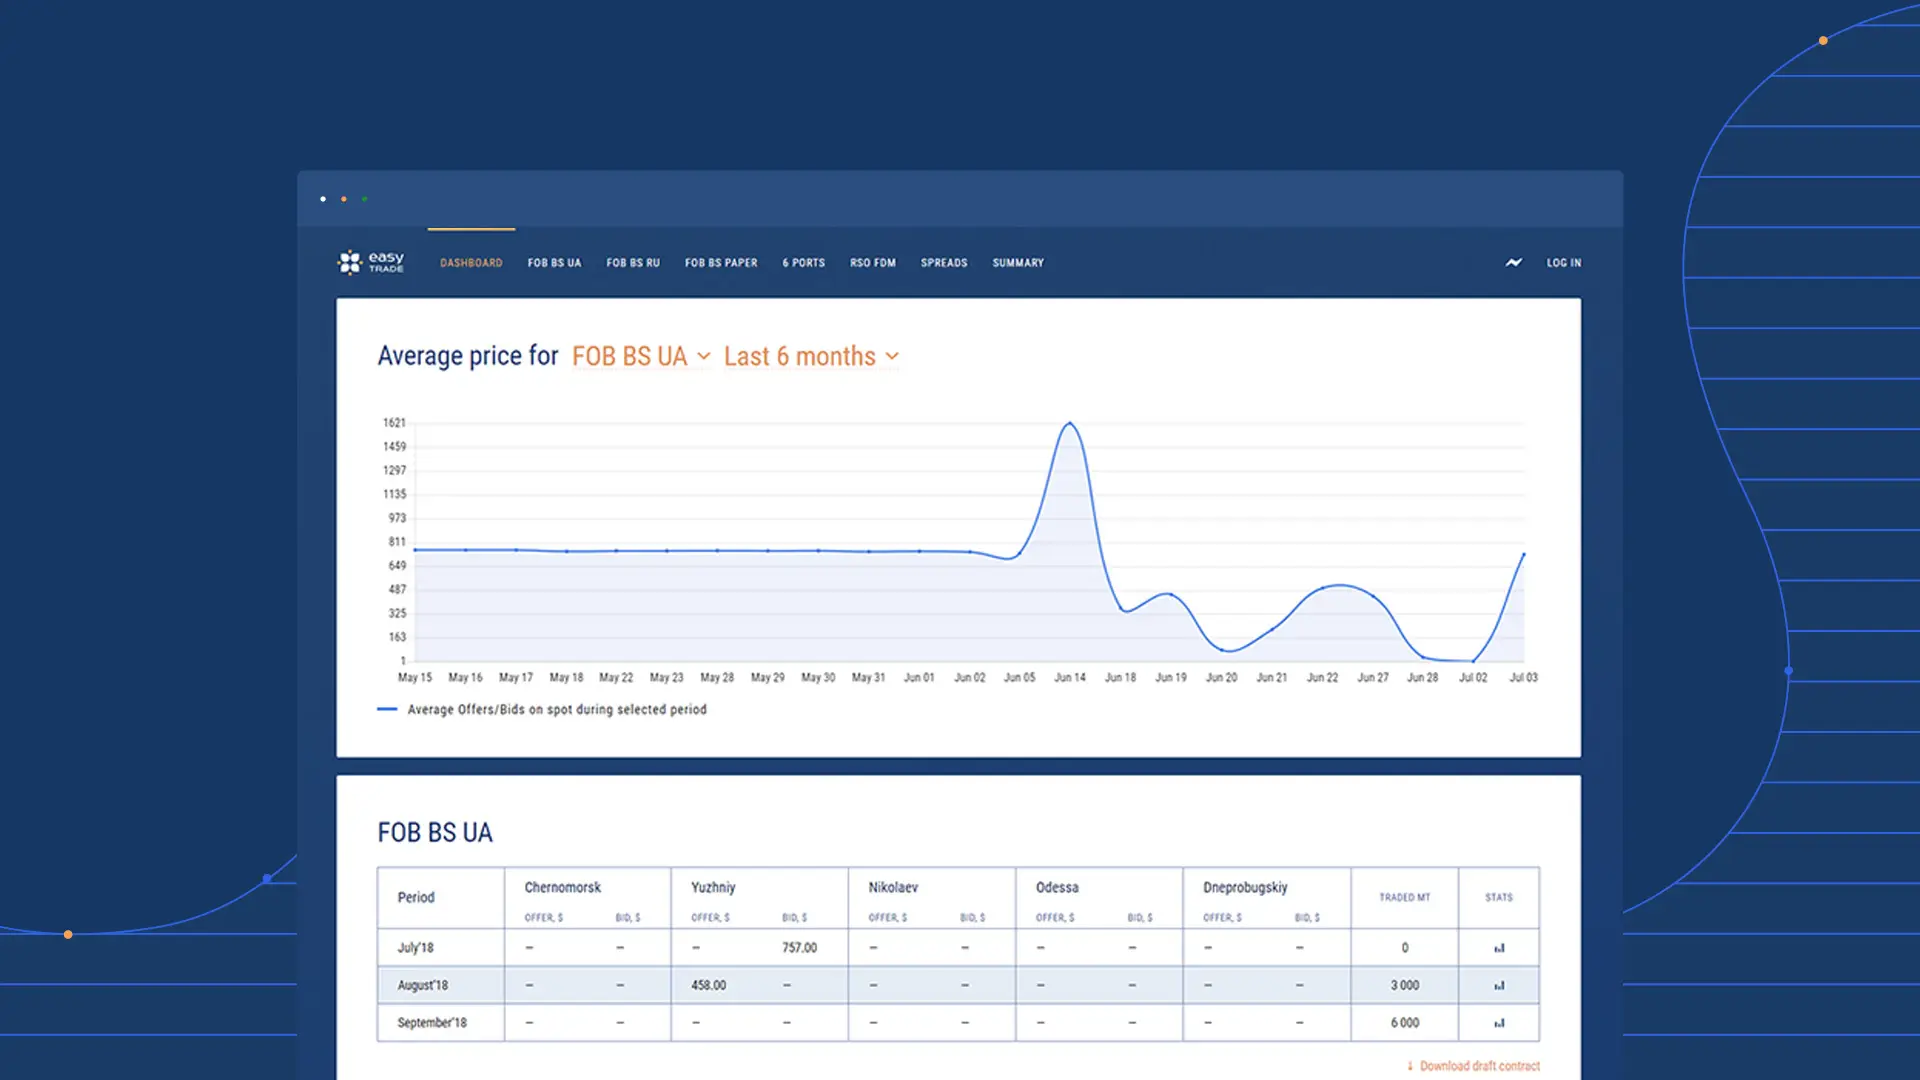Expand the FOB BS UA product dropdown
The height and width of the screenshot is (1080, 1920).
tap(640, 356)
